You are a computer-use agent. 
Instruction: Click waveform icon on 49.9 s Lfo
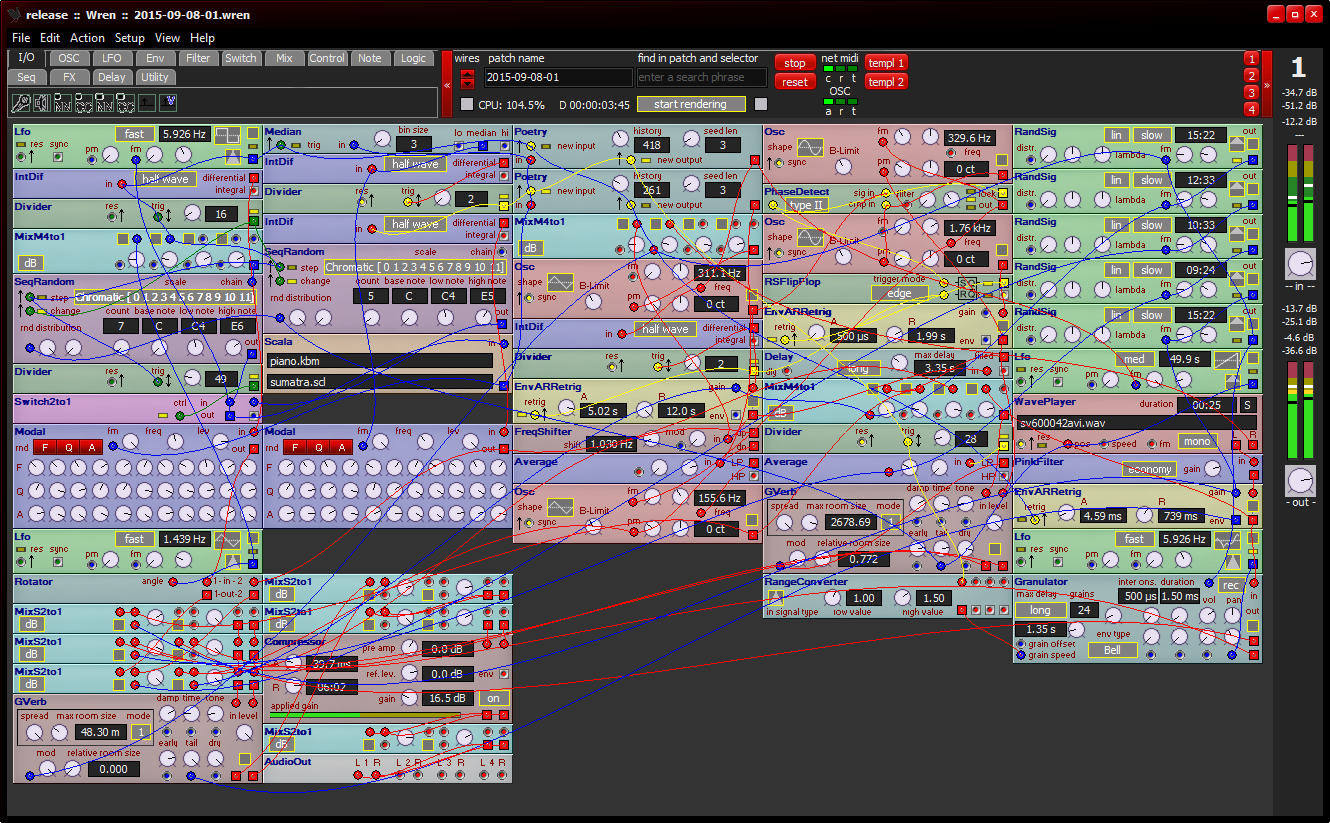(1228, 360)
